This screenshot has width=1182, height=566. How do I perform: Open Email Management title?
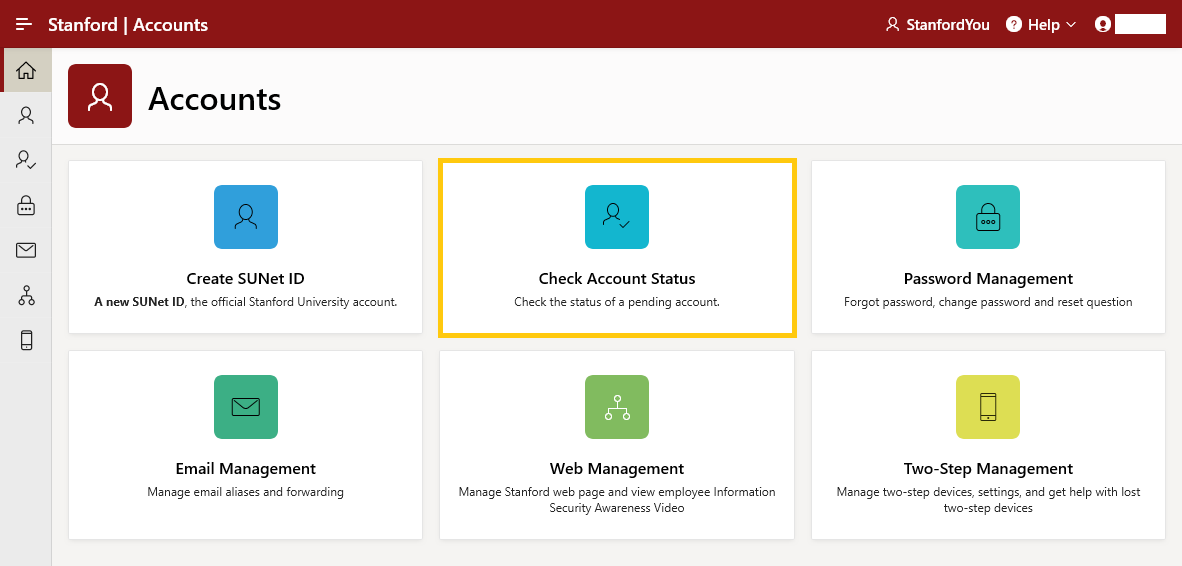click(x=246, y=468)
